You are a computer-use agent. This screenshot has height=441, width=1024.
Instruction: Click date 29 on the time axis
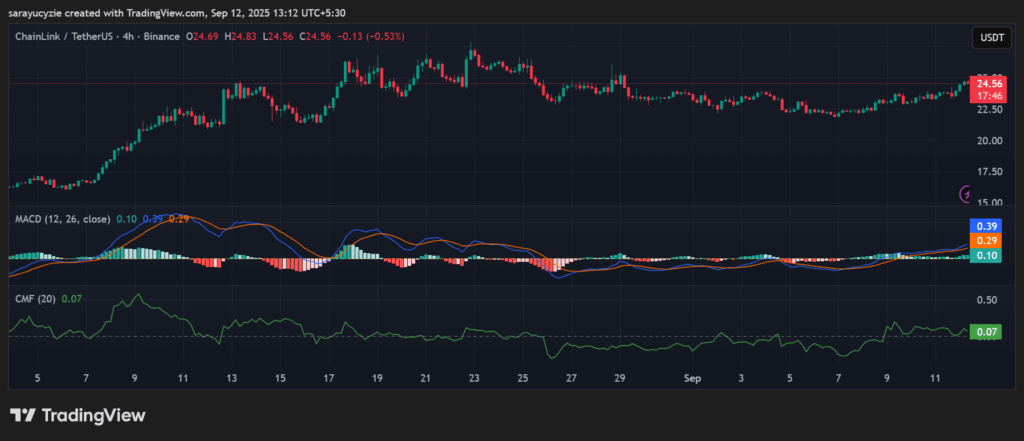pyautogui.click(x=620, y=378)
